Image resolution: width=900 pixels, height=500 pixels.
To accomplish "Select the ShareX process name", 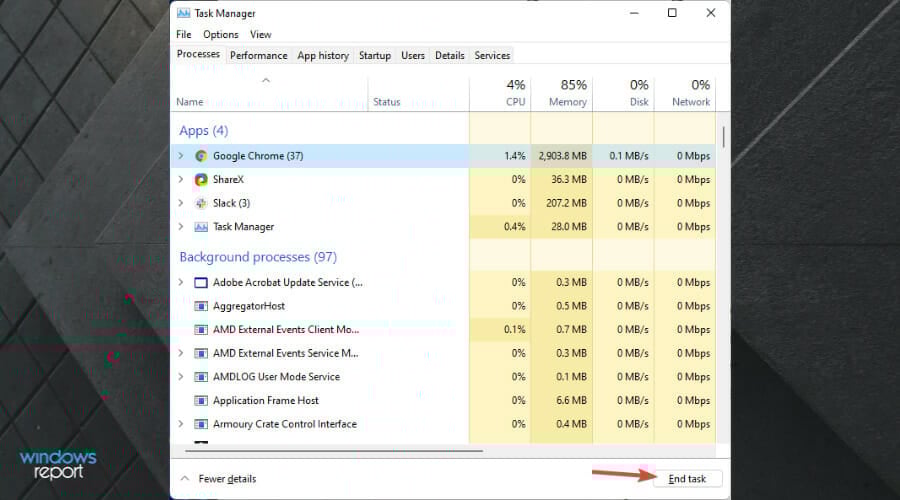I will coord(228,180).
